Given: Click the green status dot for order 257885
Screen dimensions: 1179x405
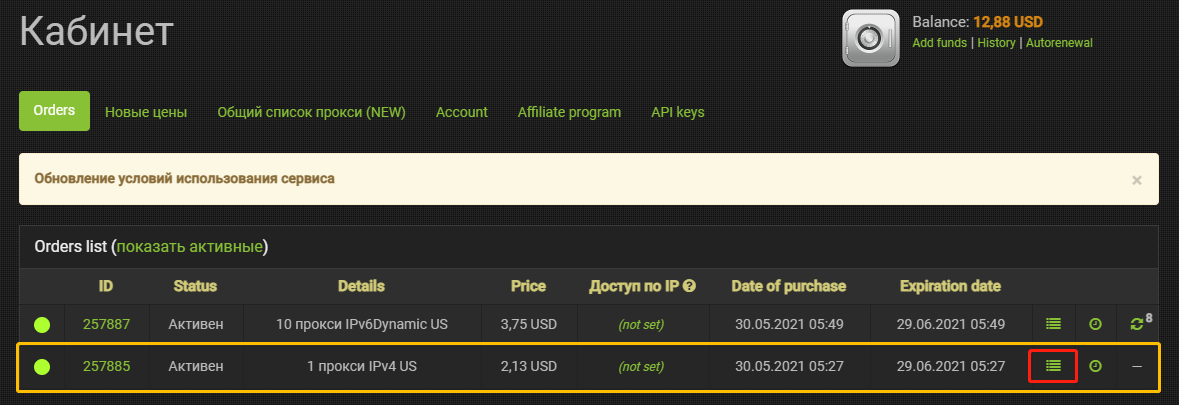Looking at the screenshot, I should (x=42, y=367).
